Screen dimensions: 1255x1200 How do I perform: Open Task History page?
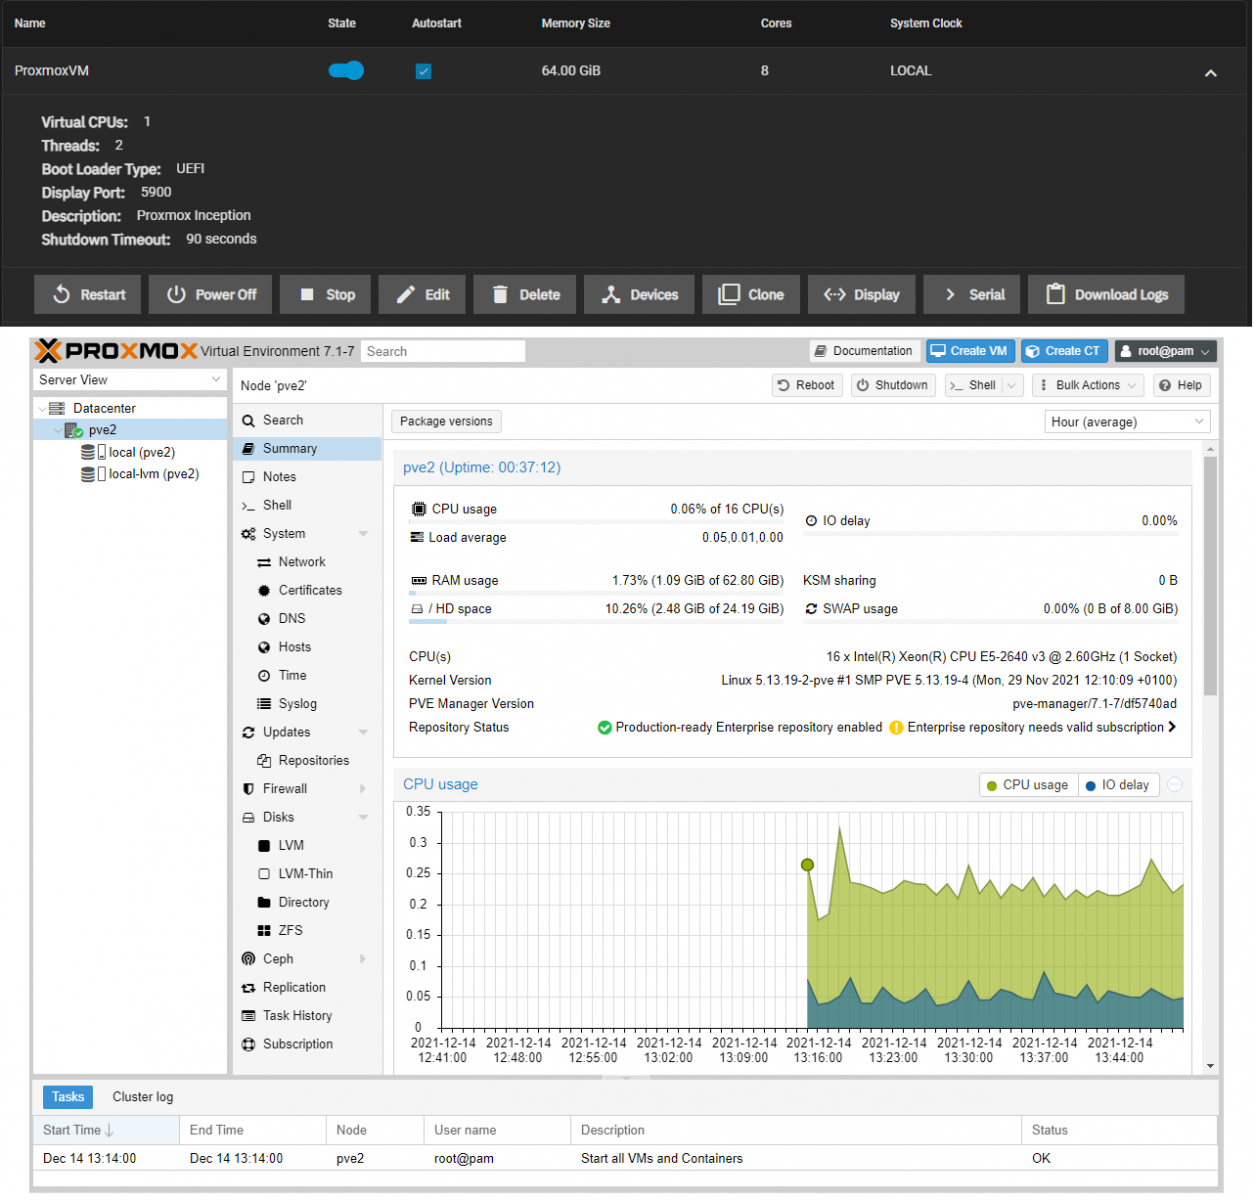(x=307, y=1016)
